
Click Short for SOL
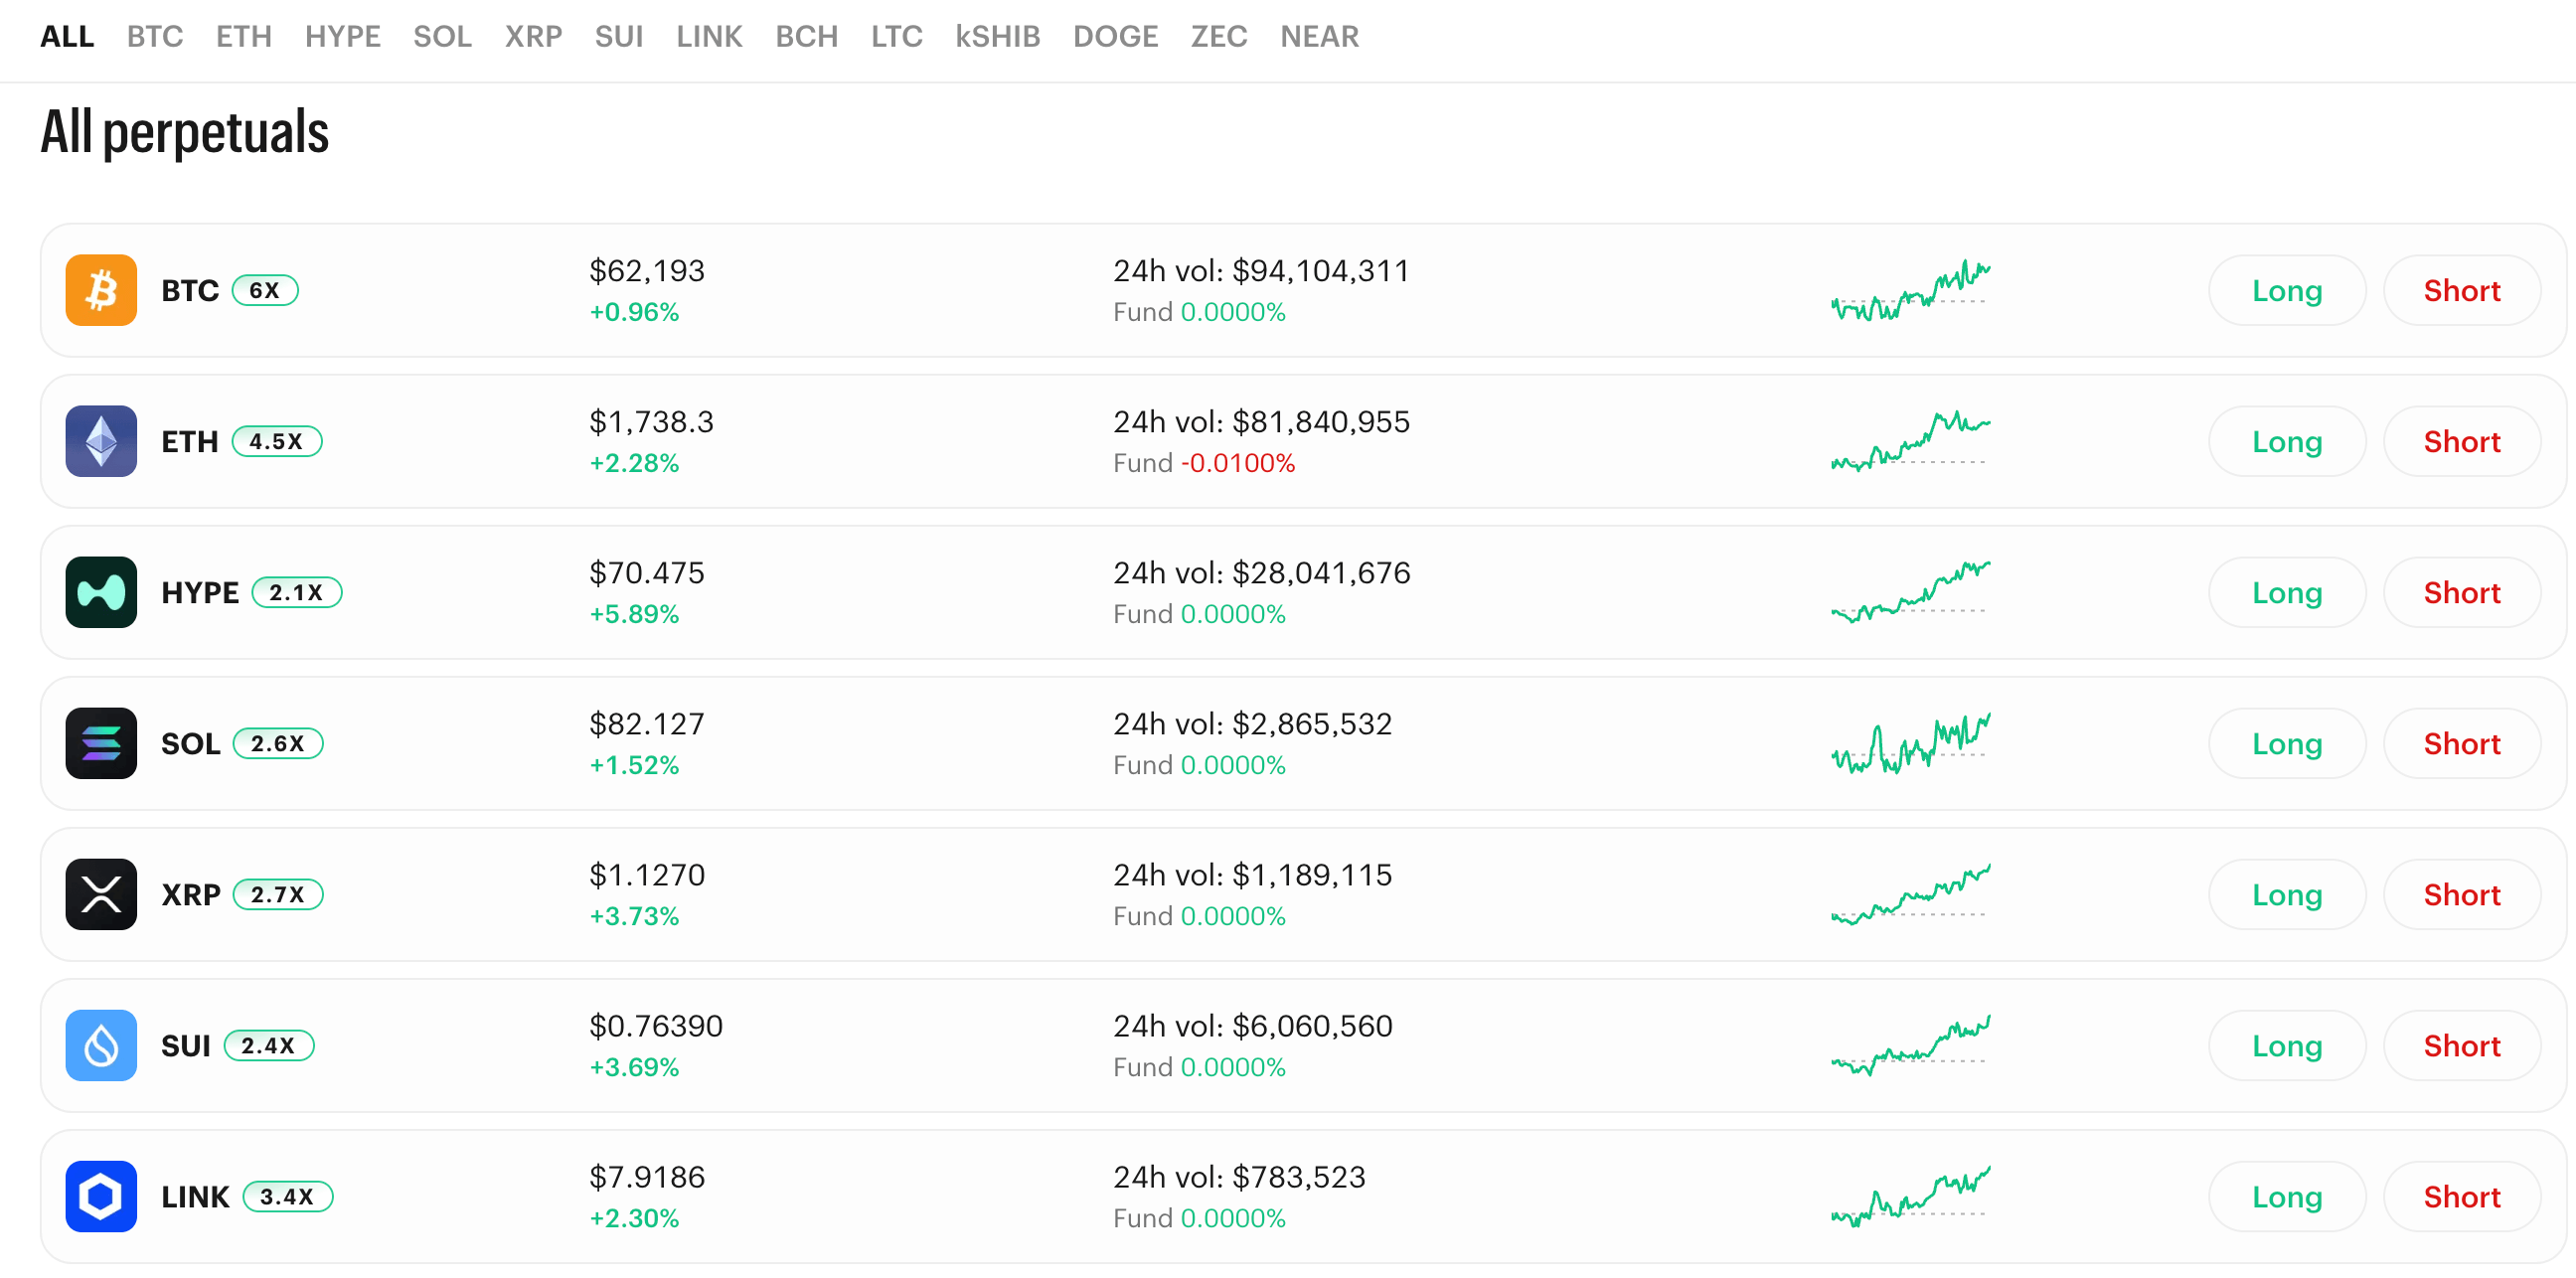(x=2462, y=743)
